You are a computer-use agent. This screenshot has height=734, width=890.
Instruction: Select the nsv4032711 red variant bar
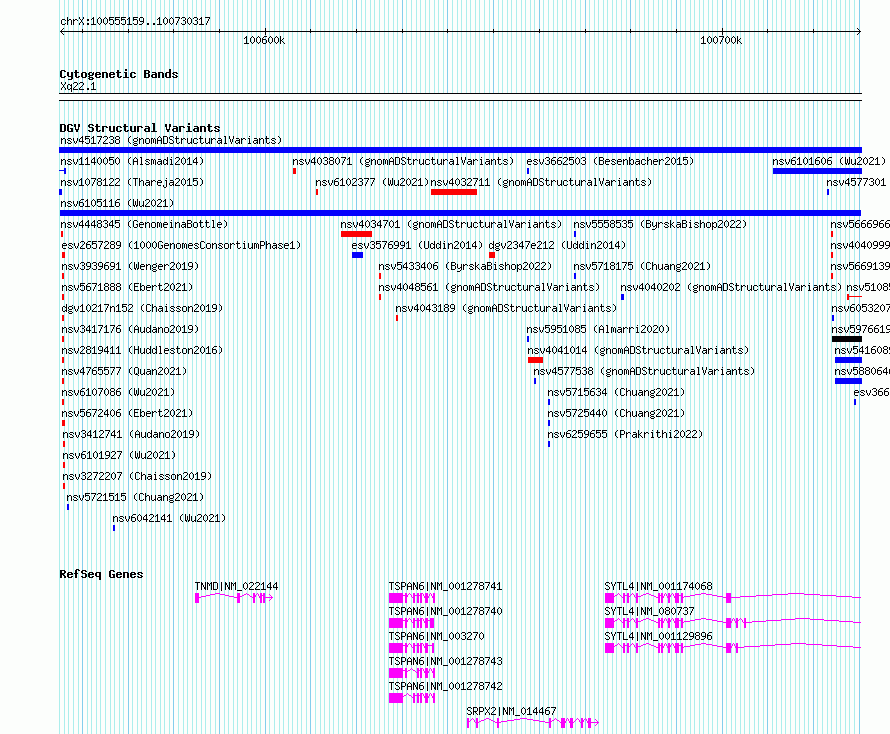(454, 192)
